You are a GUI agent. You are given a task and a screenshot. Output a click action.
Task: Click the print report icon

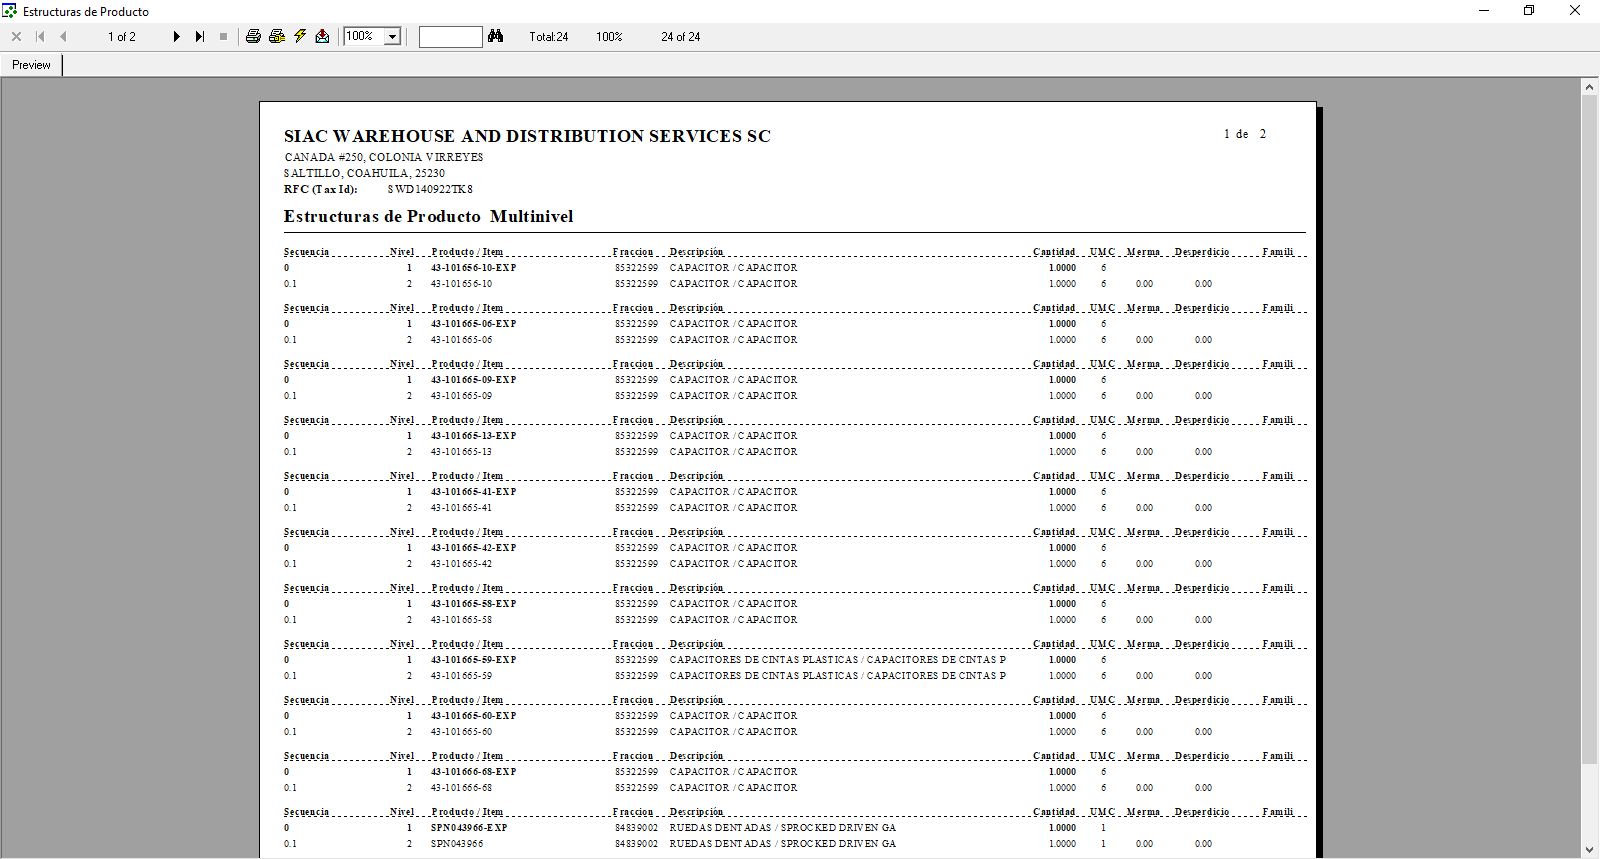point(253,37)
